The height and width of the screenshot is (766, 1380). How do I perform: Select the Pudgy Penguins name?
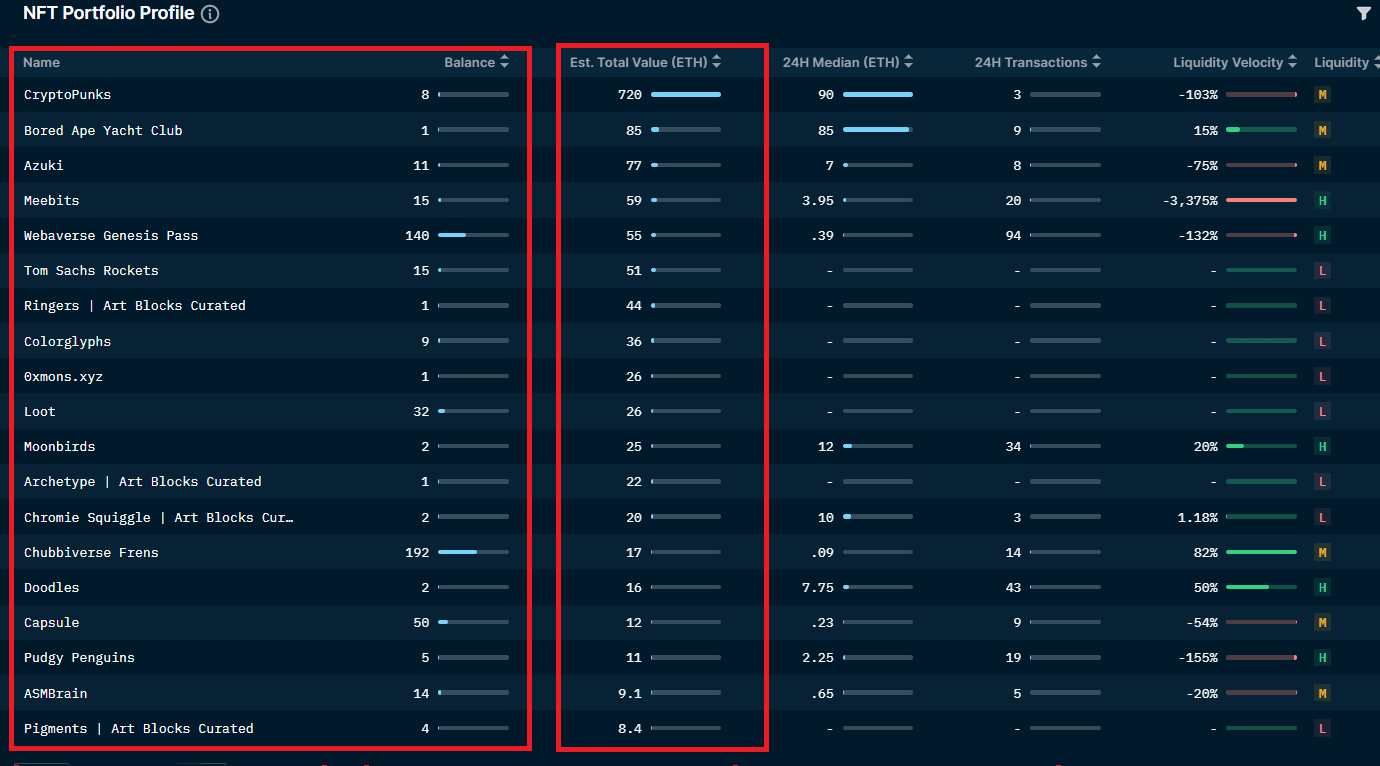point(79,657)
